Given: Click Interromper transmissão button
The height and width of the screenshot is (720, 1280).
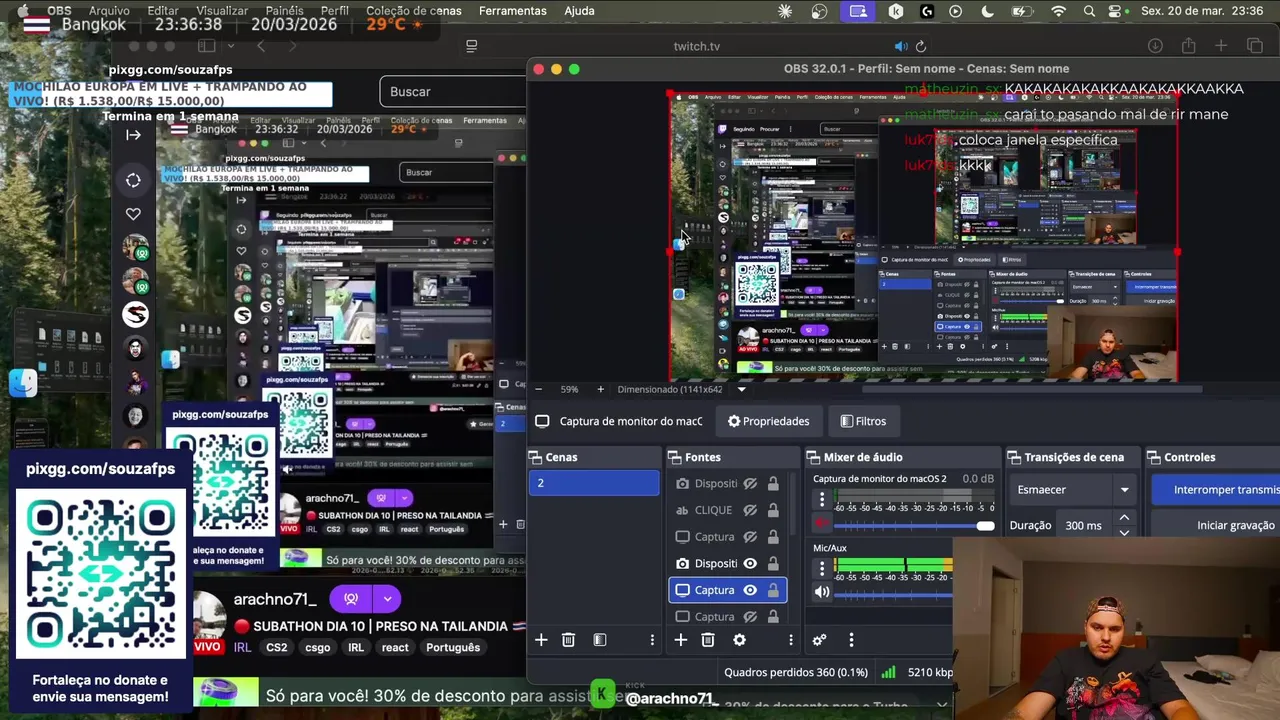Looking at the screenshot, I should (1214, 490).
